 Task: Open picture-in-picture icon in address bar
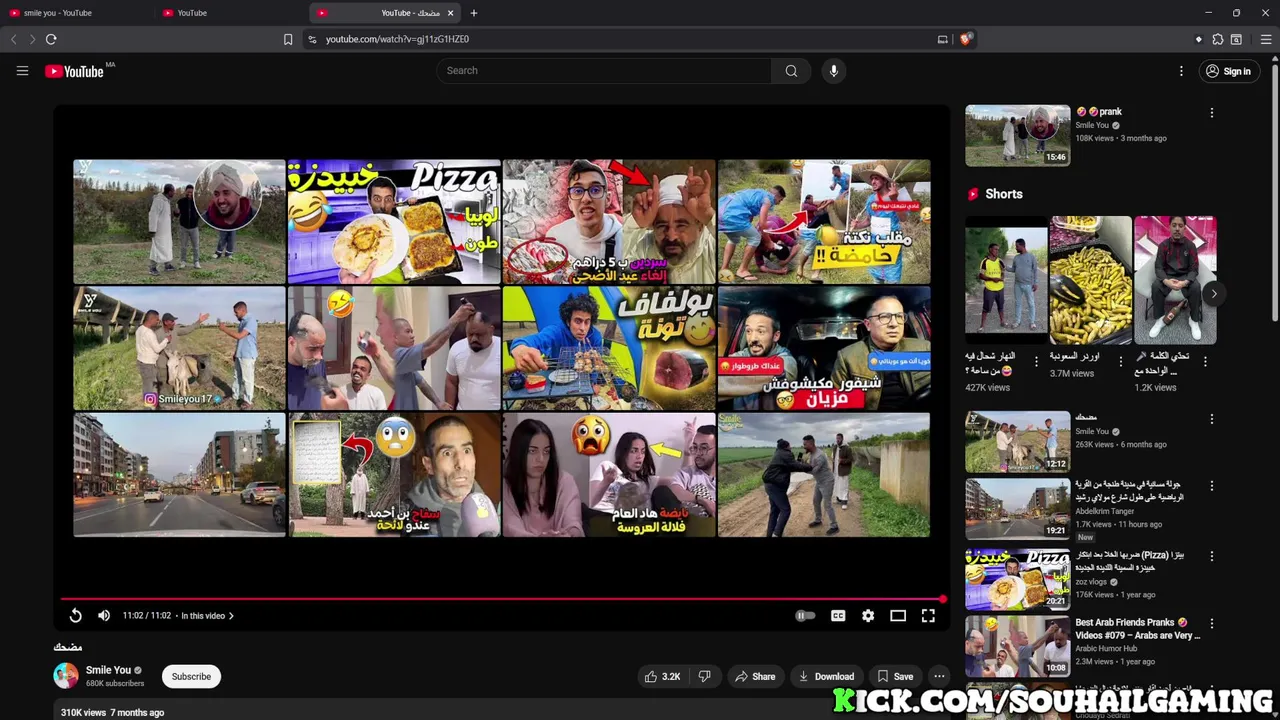[942, 39]
